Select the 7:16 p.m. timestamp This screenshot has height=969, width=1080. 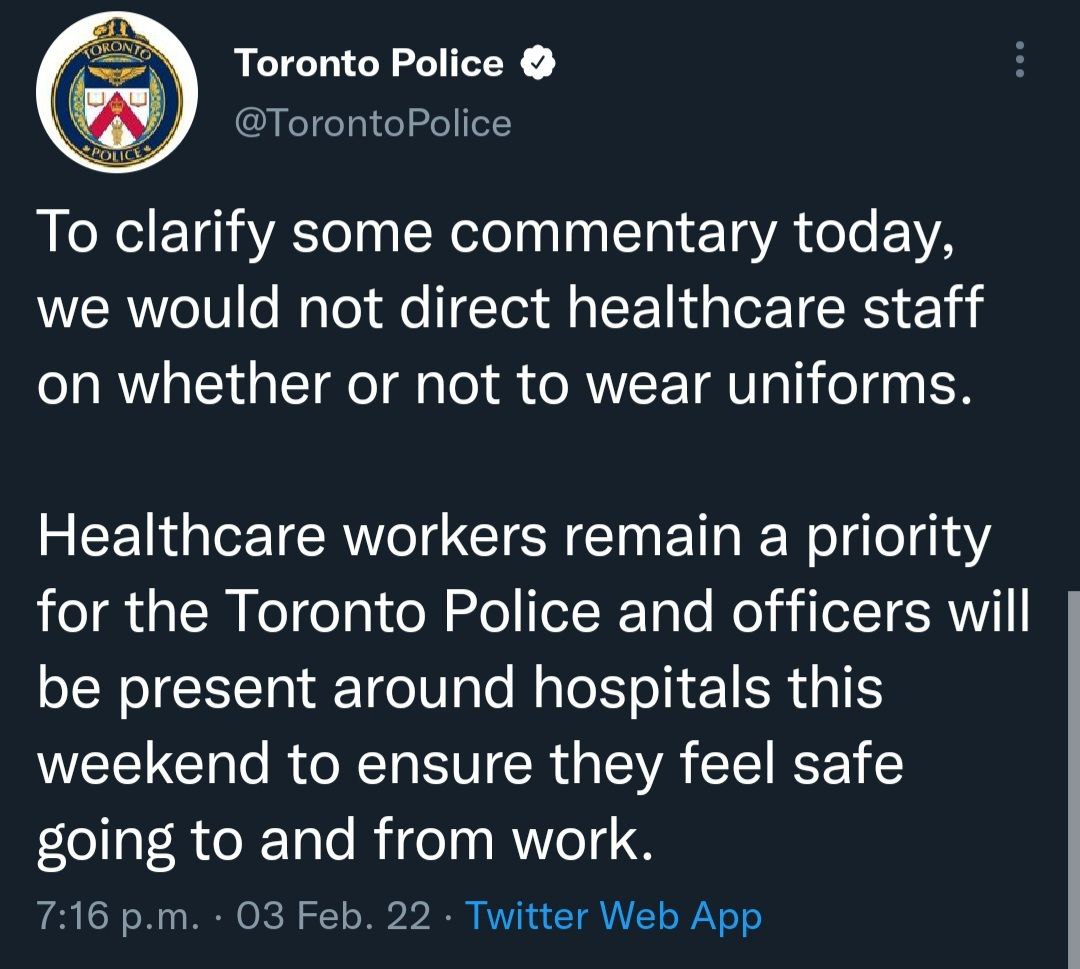[x=118, y=916]
